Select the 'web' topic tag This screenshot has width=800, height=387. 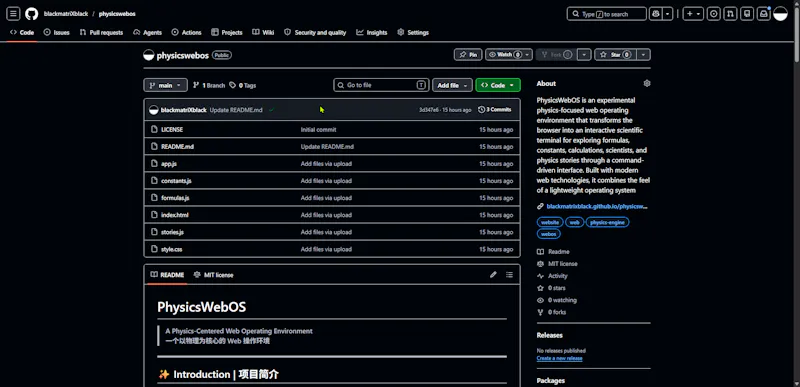574,222
